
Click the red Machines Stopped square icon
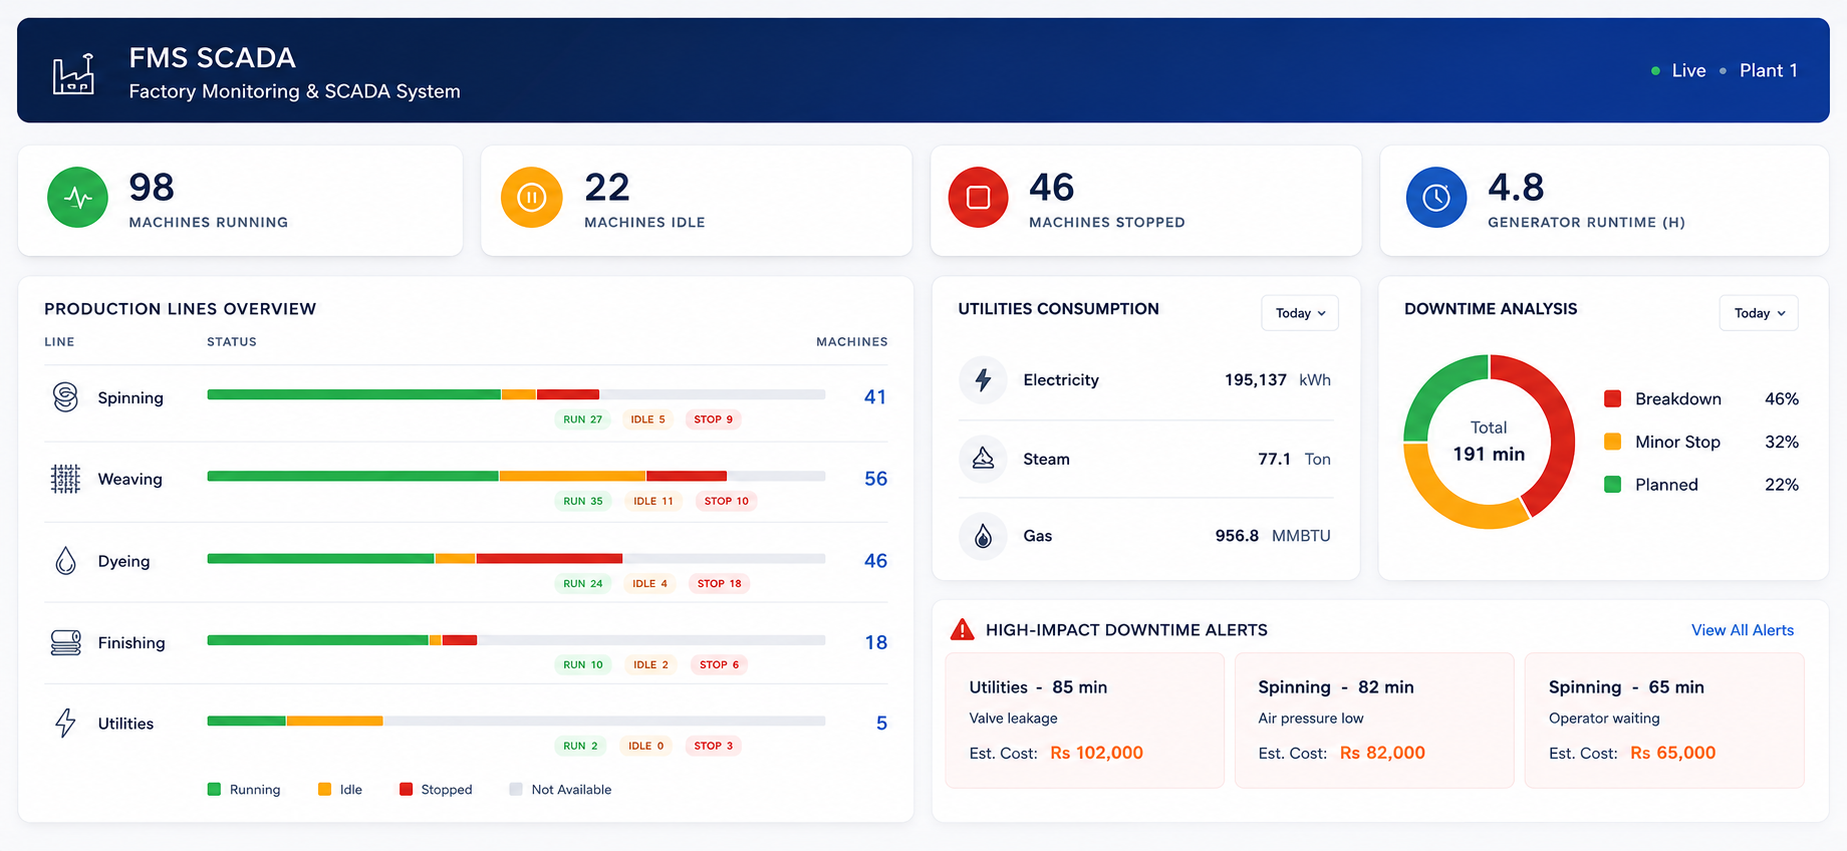click(x=978, y=198)
